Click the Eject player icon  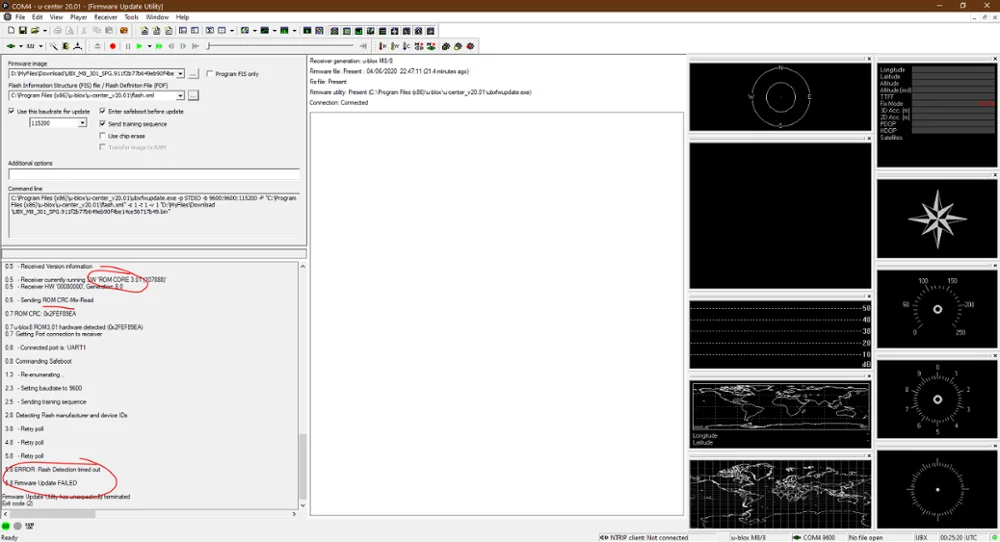98,46
